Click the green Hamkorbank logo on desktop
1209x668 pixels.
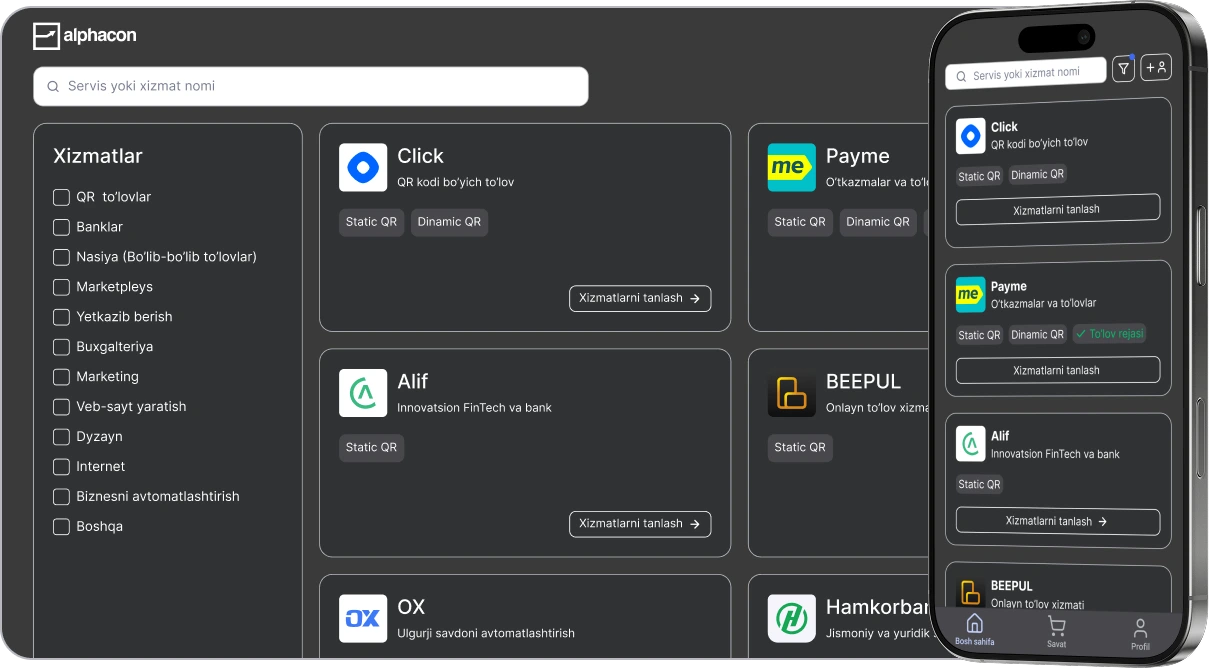click(792, 618)
